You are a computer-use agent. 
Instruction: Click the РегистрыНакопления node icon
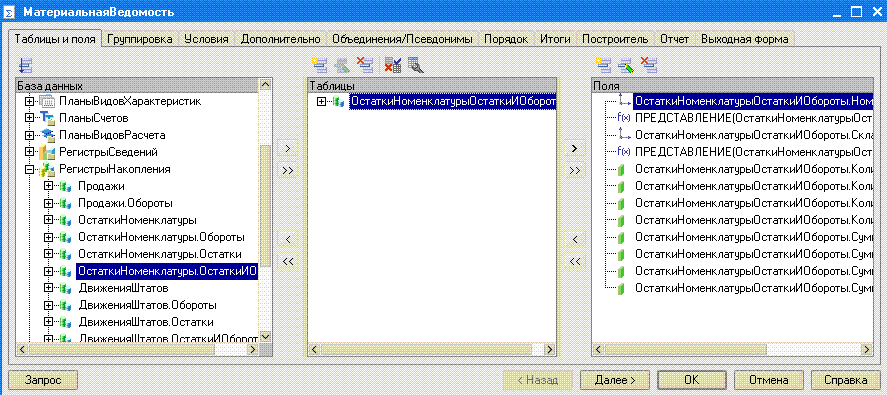click(x=48, y=169)
